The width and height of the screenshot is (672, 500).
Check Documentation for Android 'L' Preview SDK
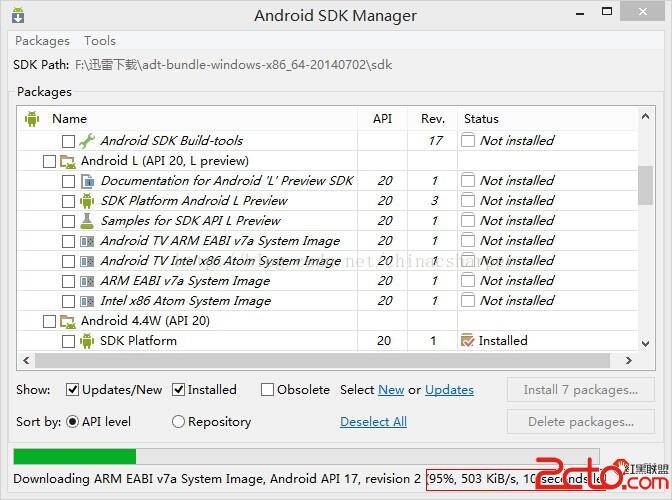click(x=69, y=181)
